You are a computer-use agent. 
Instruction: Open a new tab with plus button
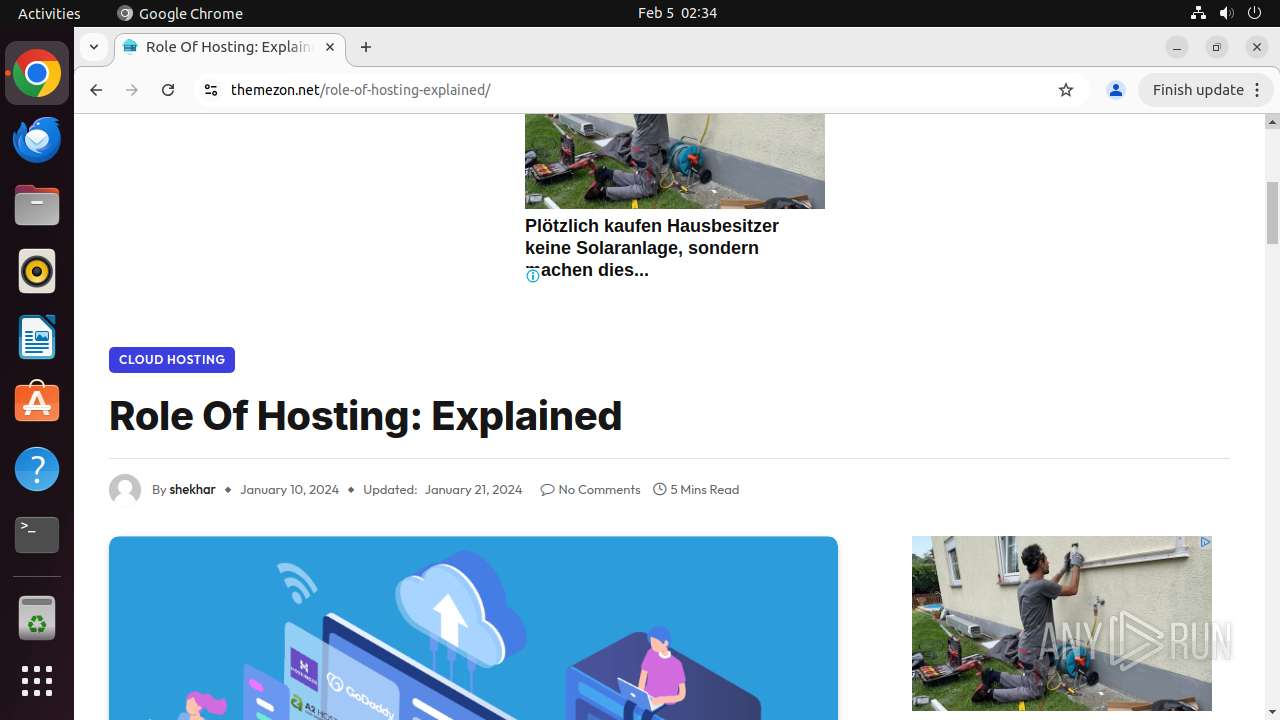pos(366,47)
